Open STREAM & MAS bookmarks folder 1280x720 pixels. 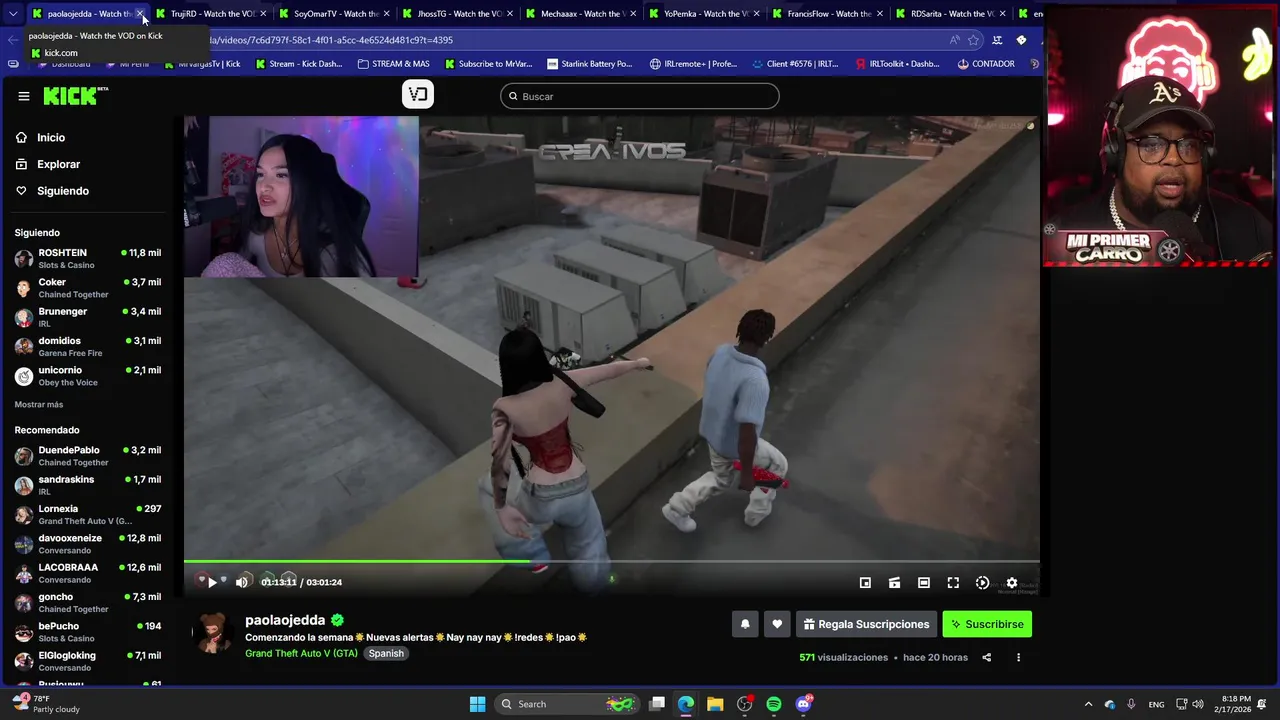[x=394, y=64]
